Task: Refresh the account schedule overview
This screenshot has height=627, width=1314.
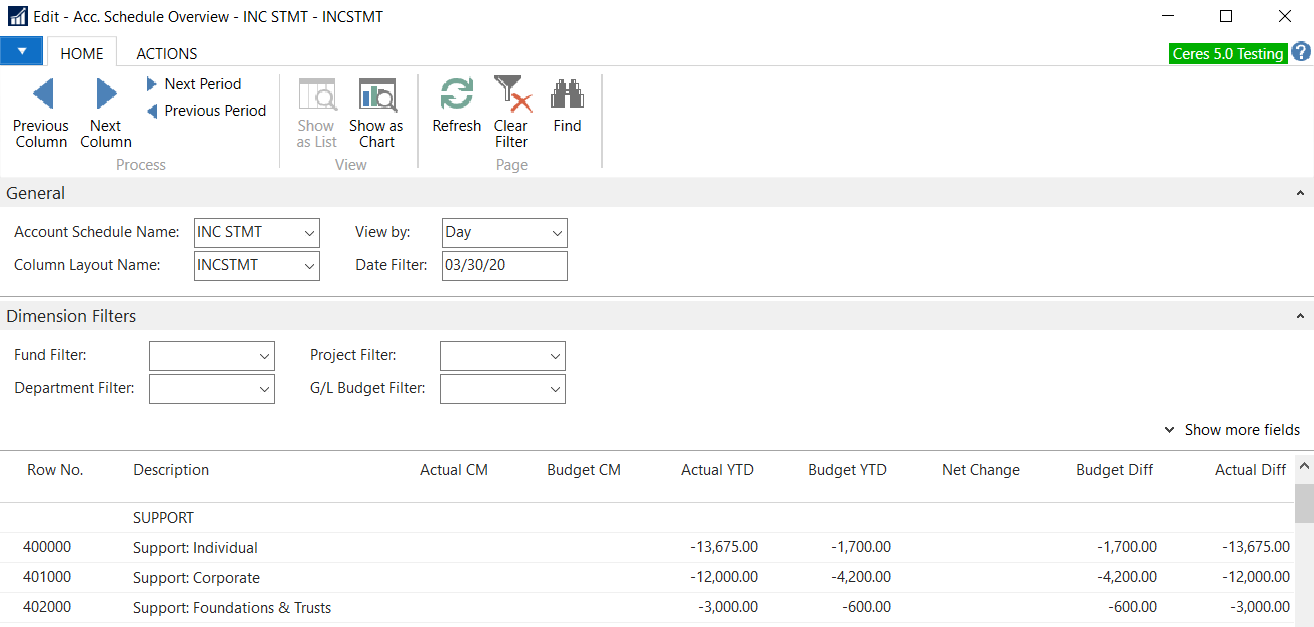Action: tap(456, 95)
